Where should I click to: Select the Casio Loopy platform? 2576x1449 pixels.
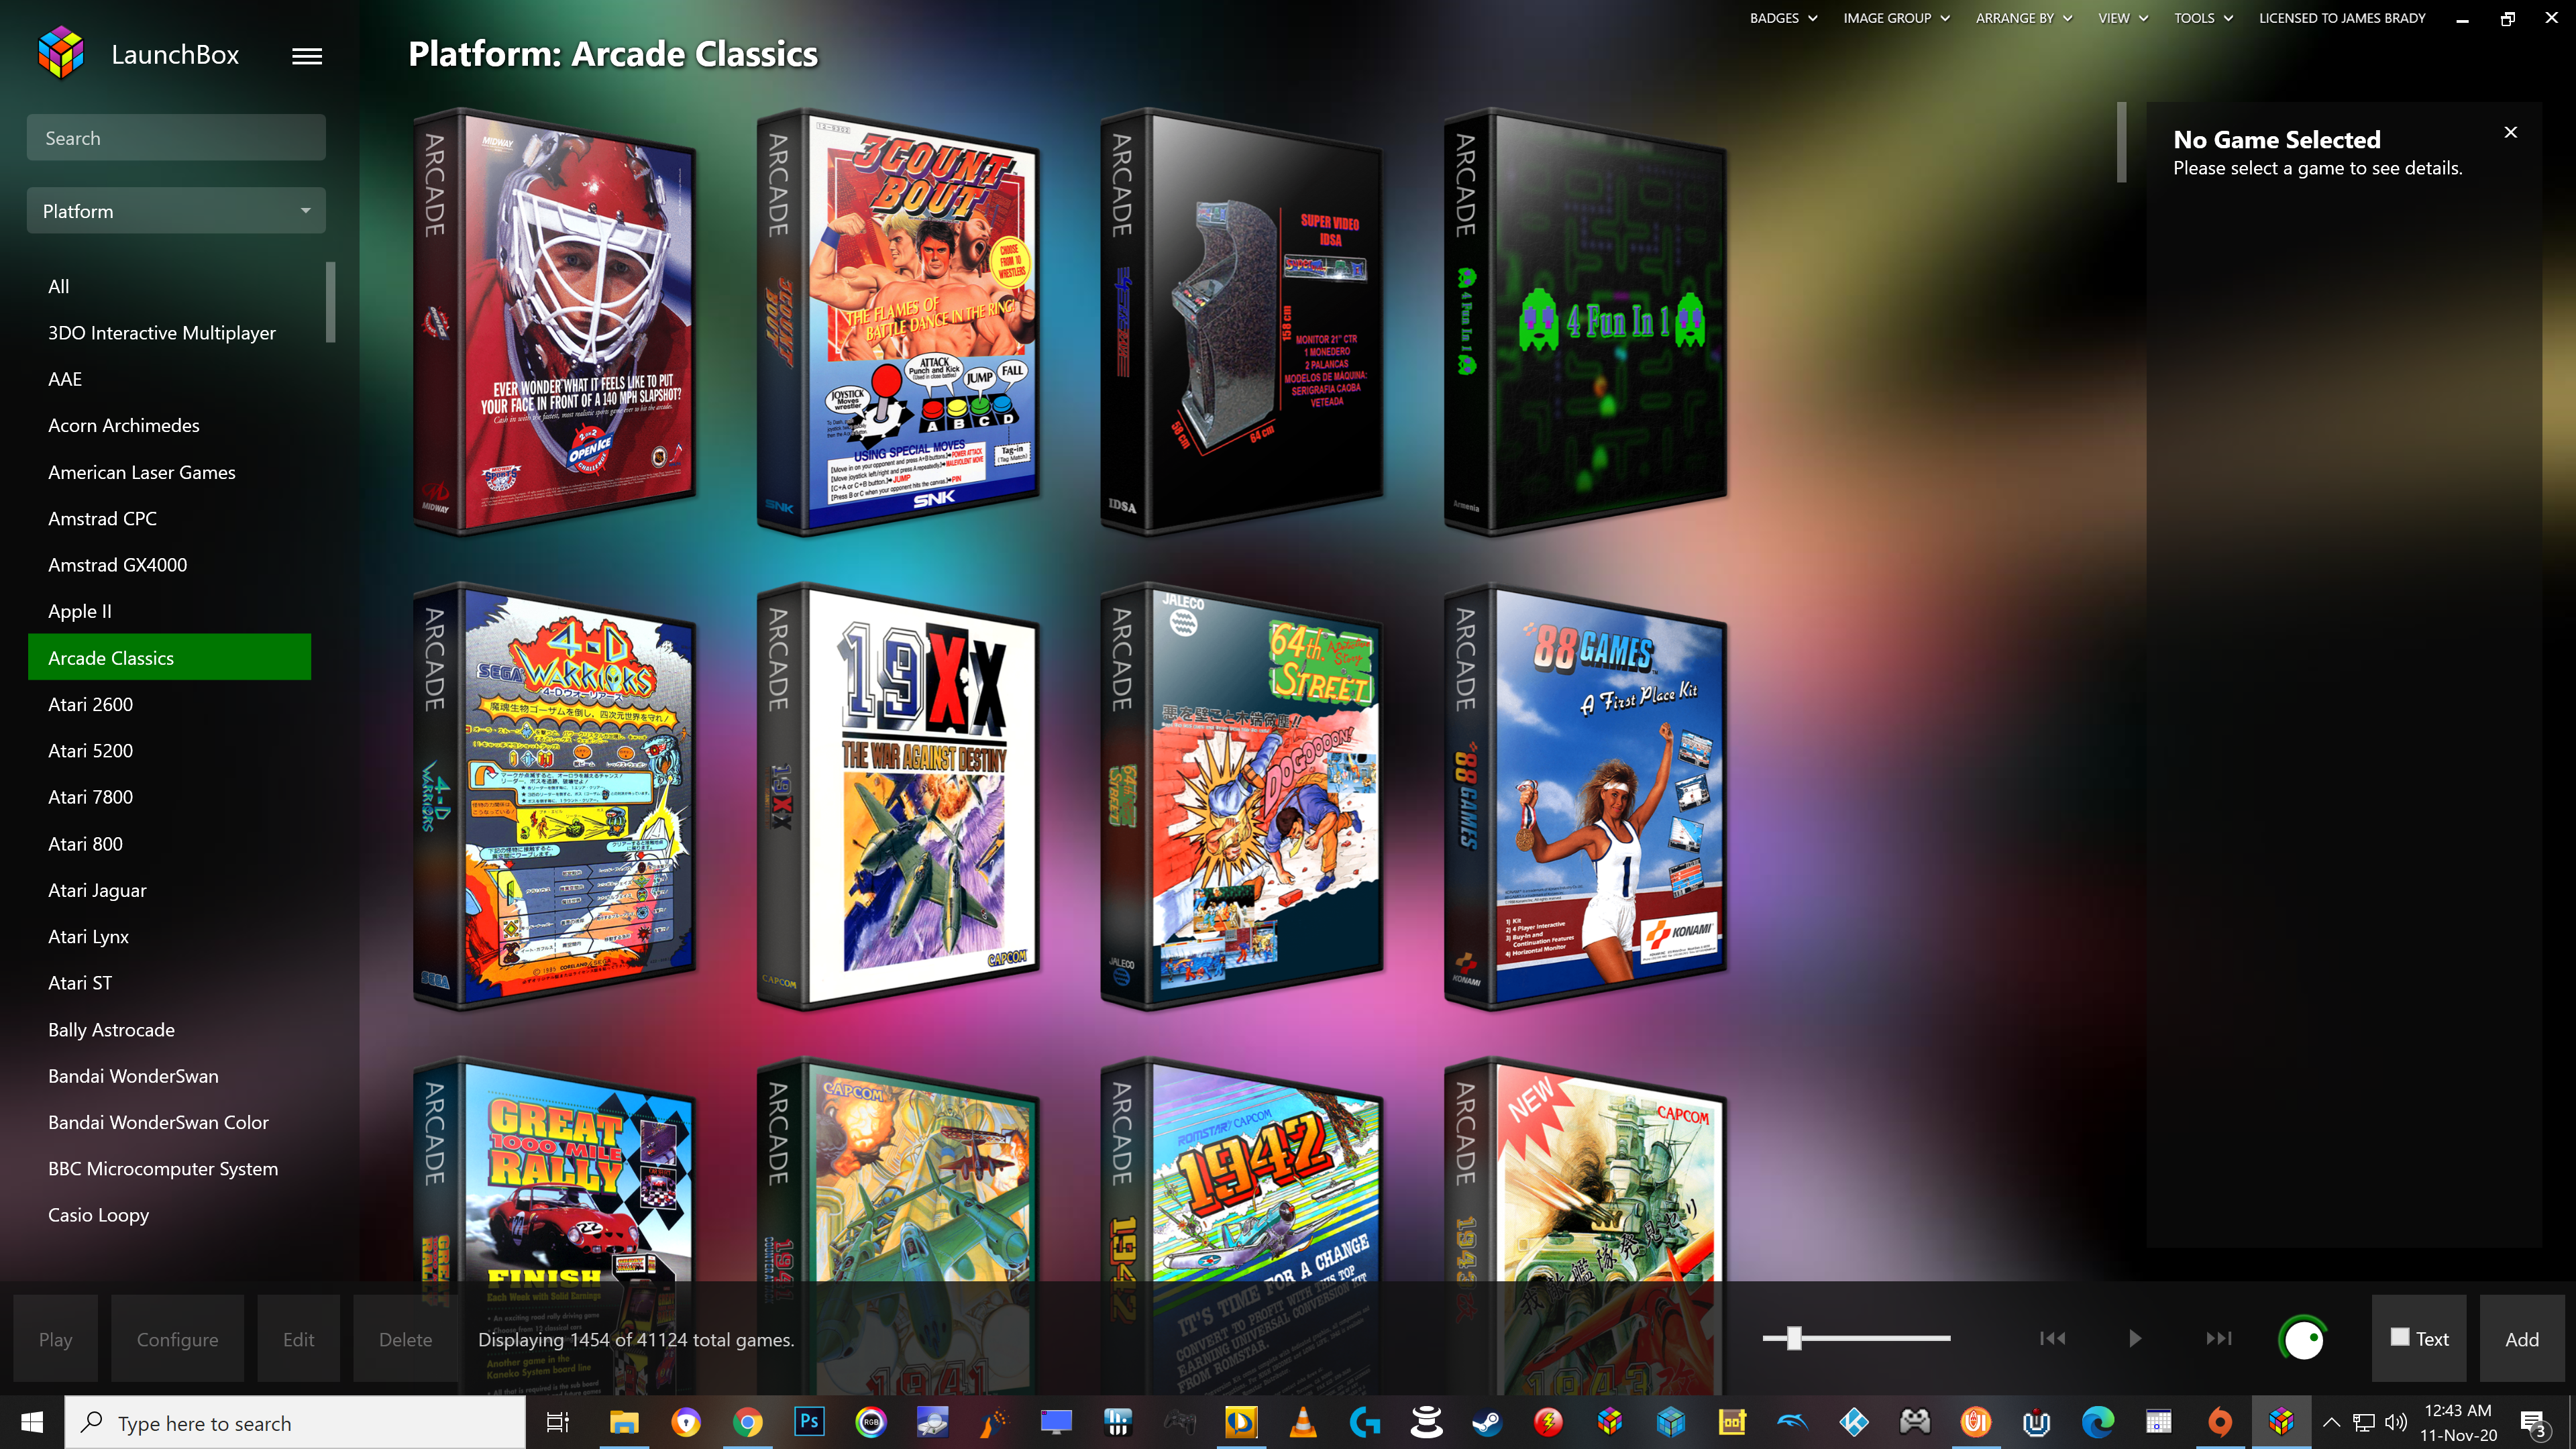(170, 1216)
